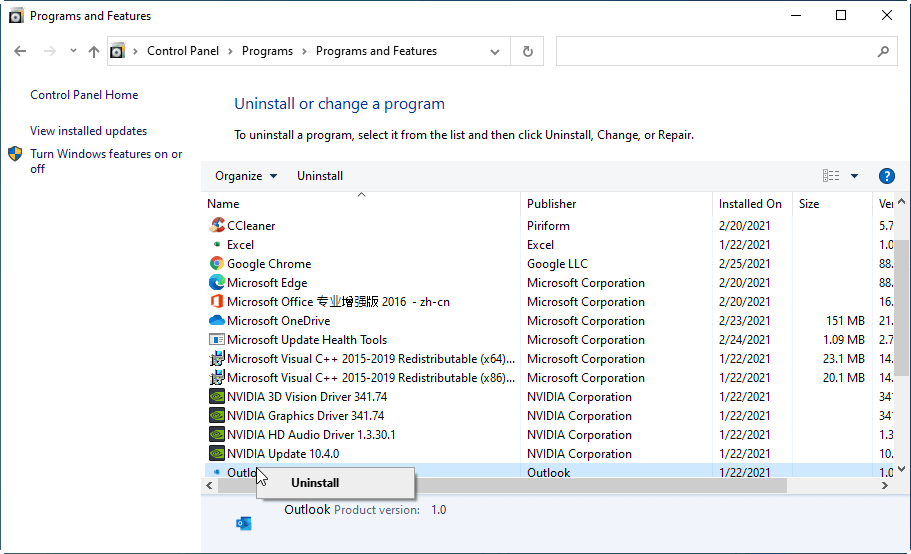Open help with the blue question mark
911x554 pixels.
(887, 176)
